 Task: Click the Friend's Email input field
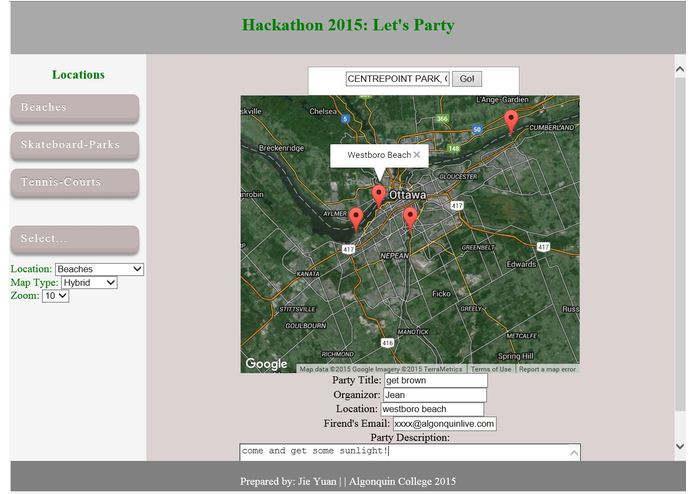pos(445,424)
